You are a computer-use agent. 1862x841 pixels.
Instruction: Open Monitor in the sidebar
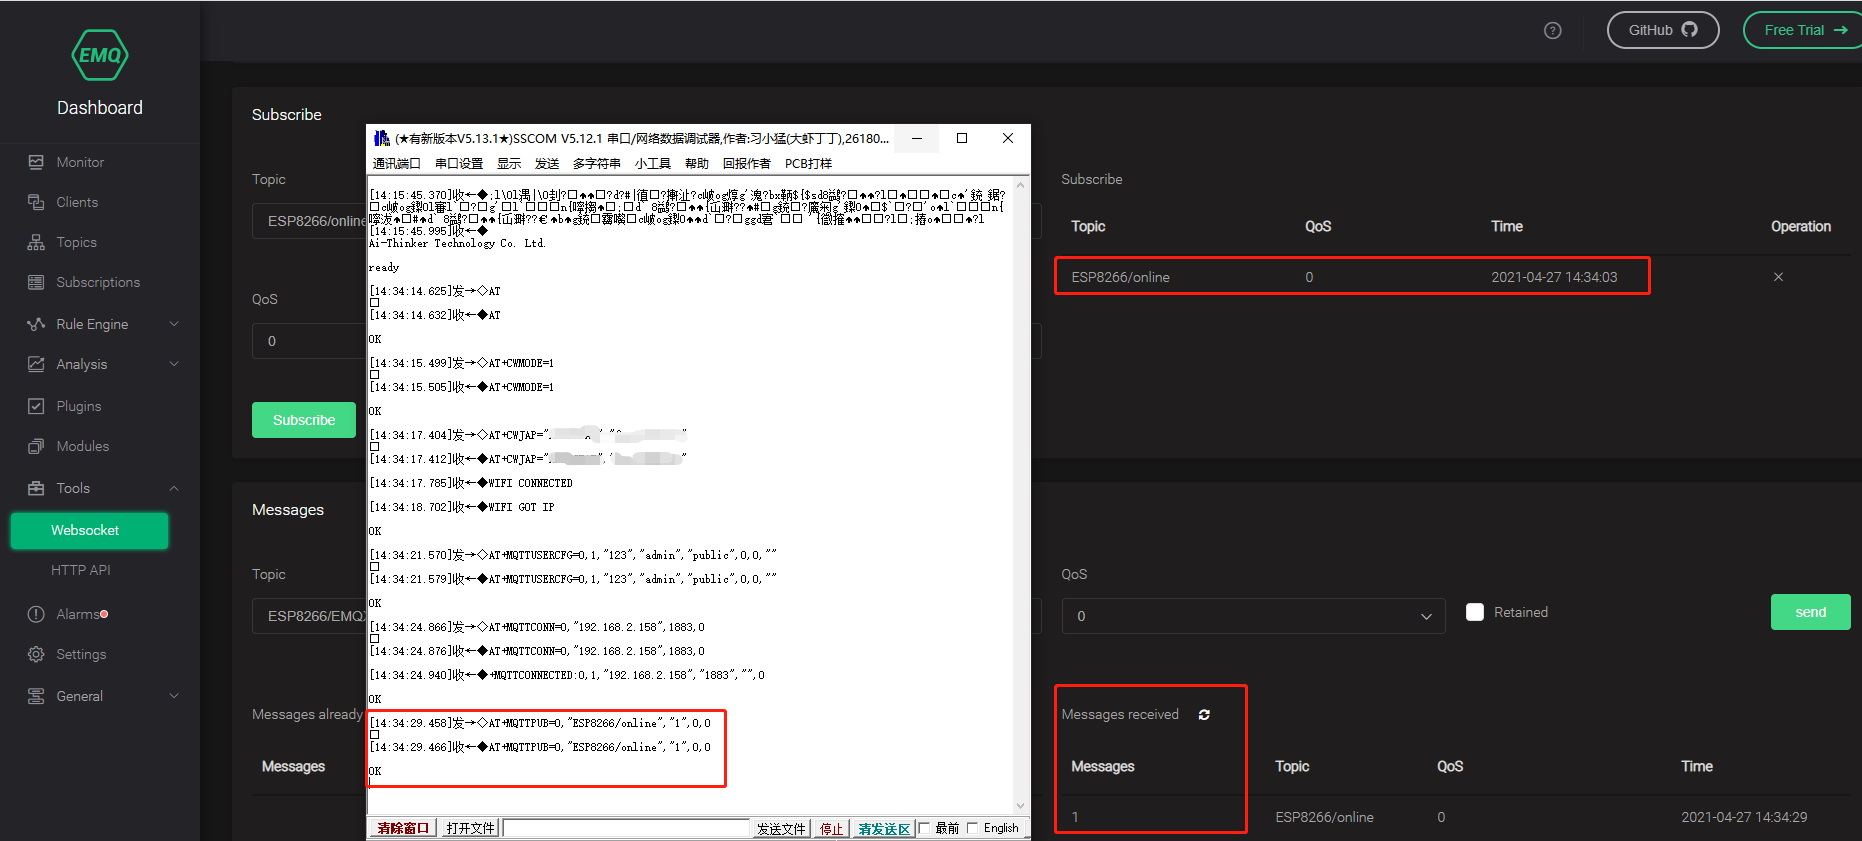pyautogui.click(x=80, y=162)
